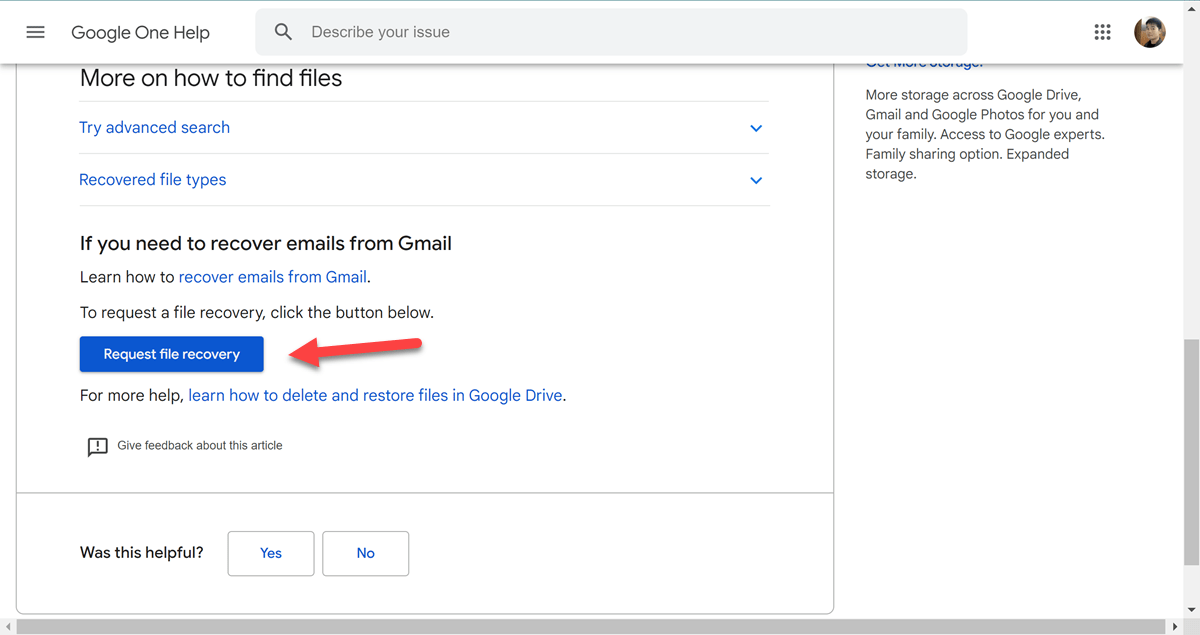
Task: Open the Try advanced search section
Action: [x=155, y=128]
